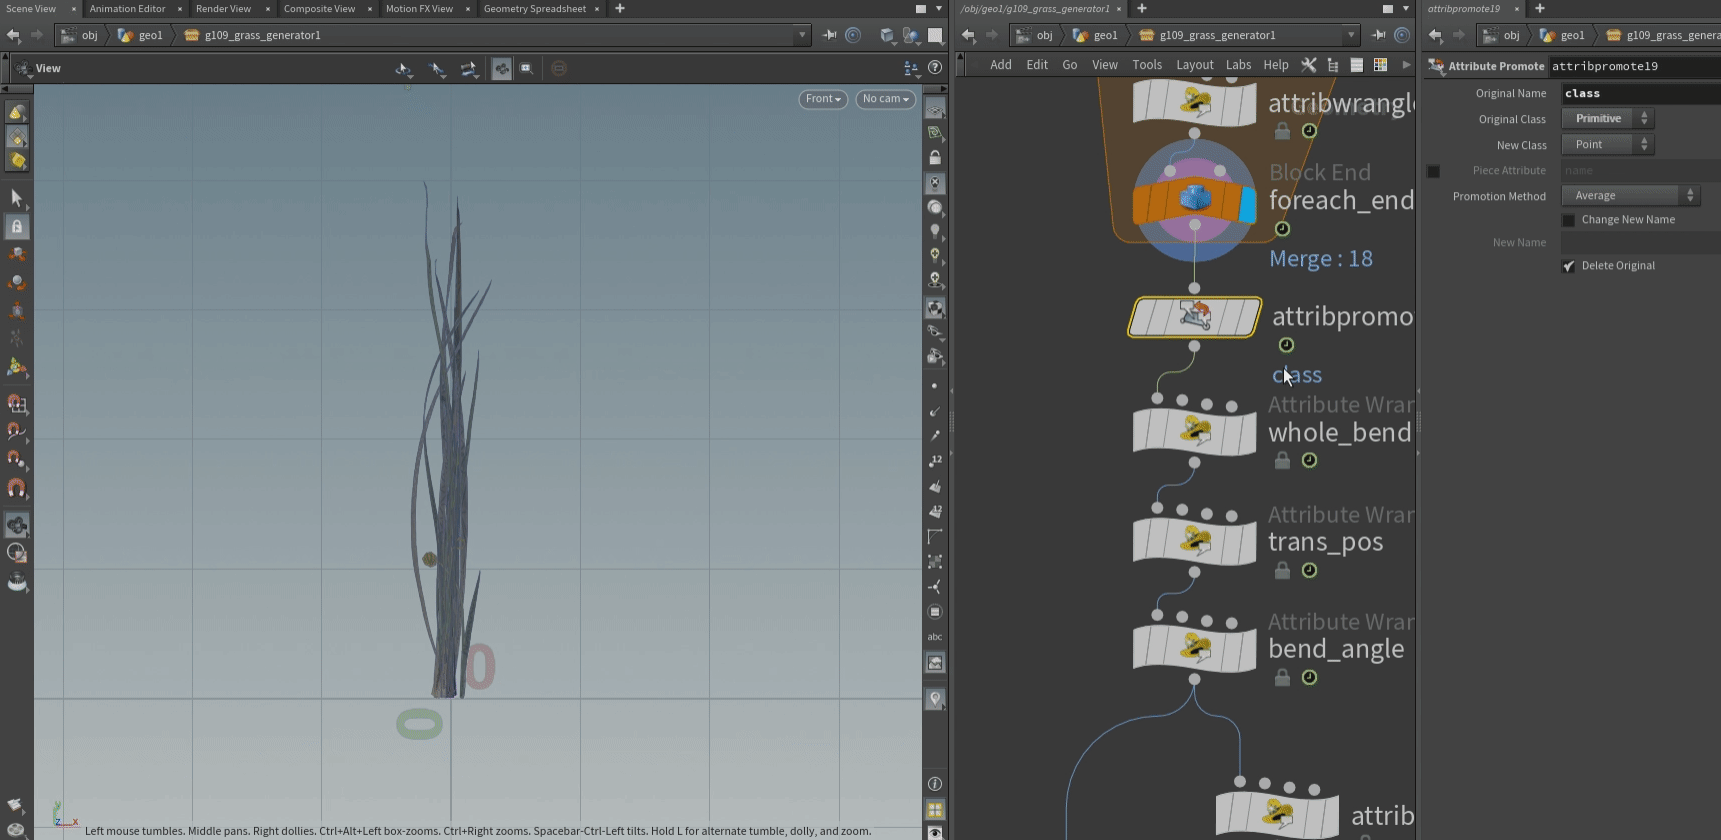Open viewport help question mark icon
Screen dimensions: 1721x840
935,68
